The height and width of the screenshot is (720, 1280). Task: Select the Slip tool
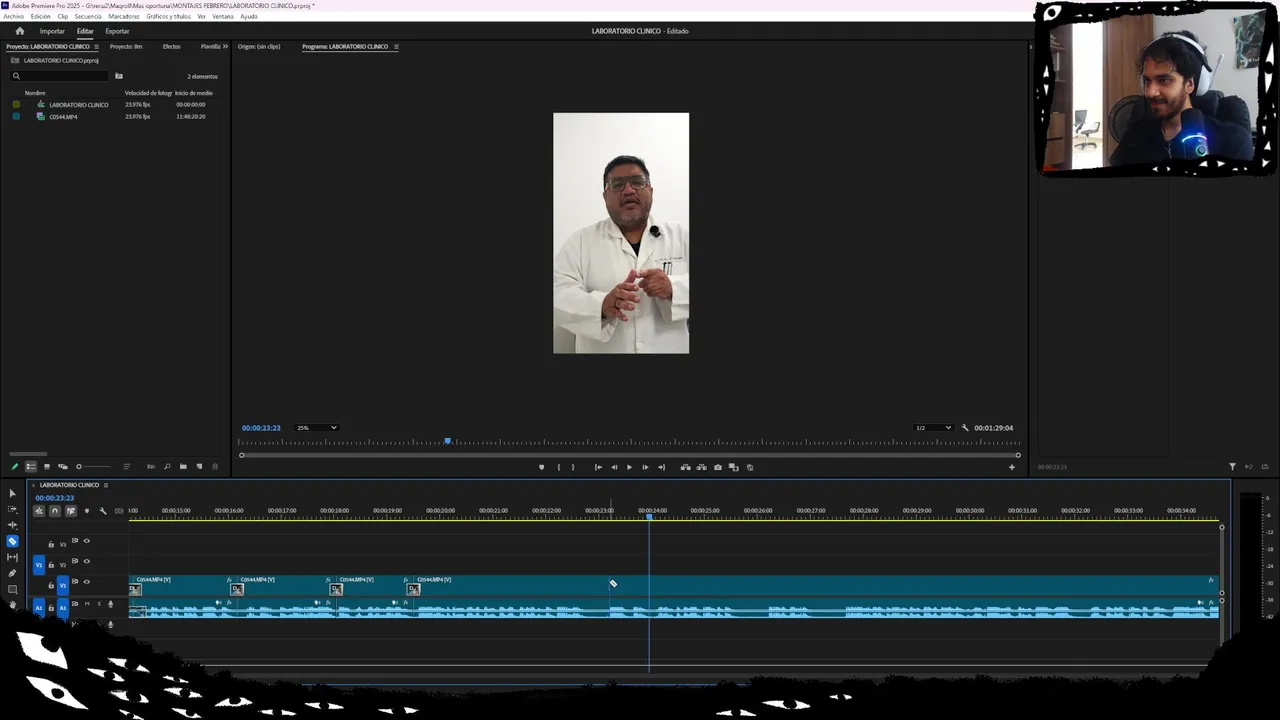click(x=12, y=557)
